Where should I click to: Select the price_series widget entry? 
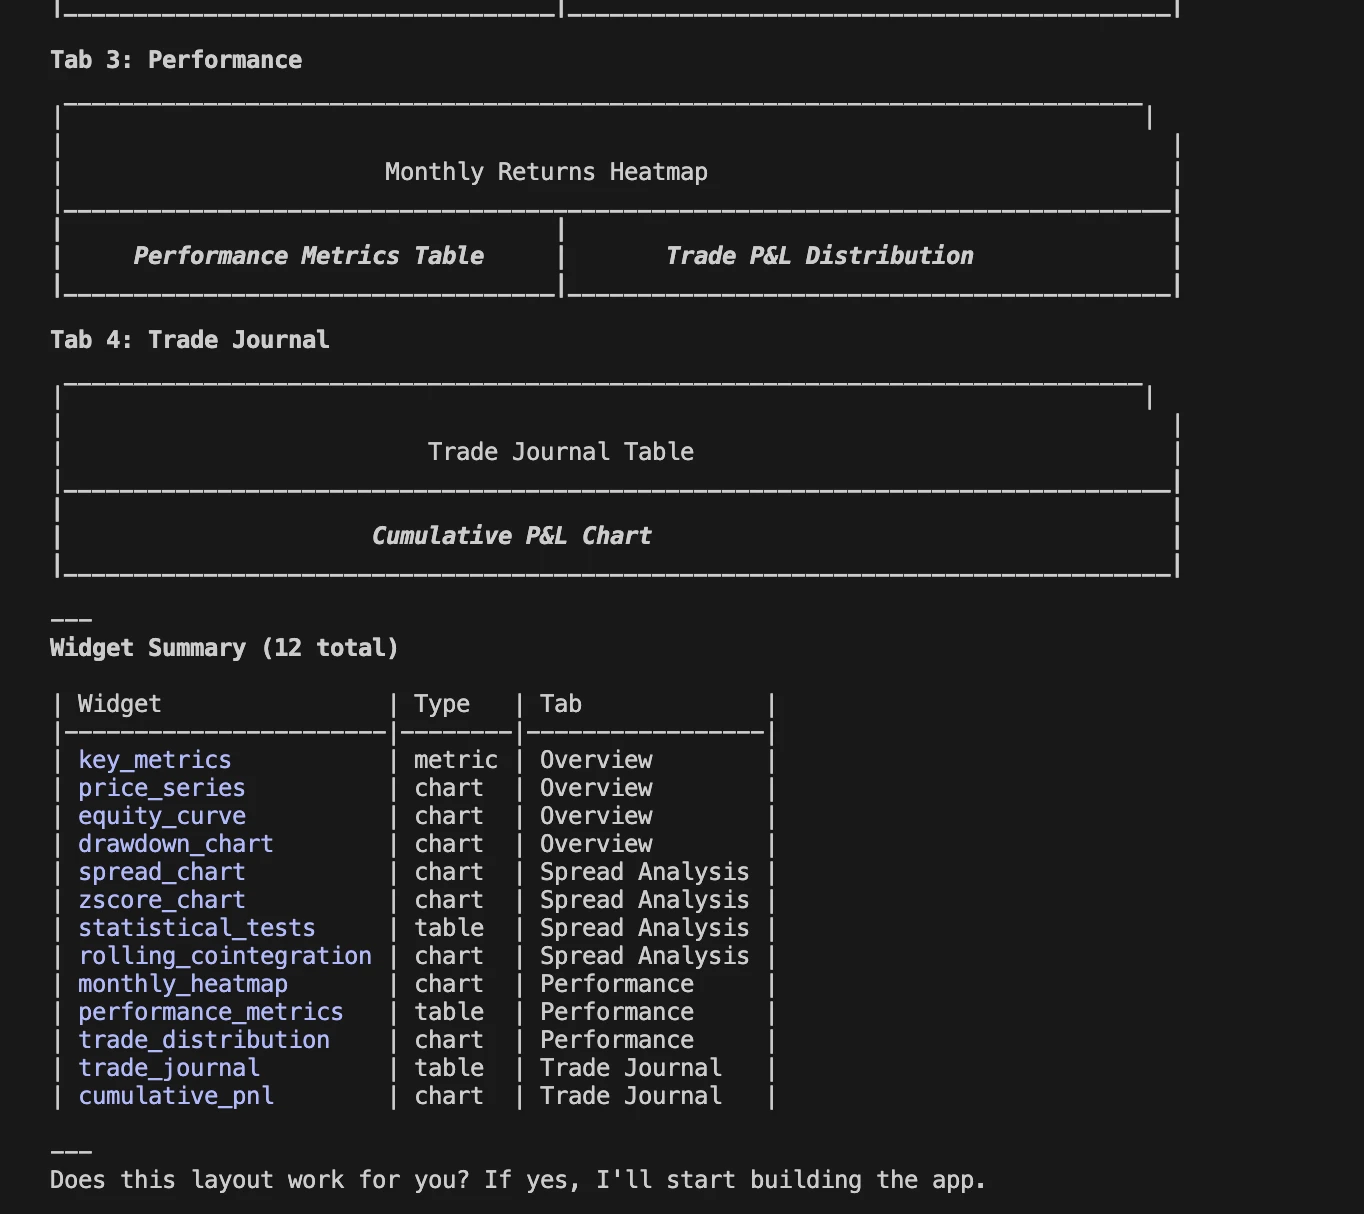click(162, 788)
